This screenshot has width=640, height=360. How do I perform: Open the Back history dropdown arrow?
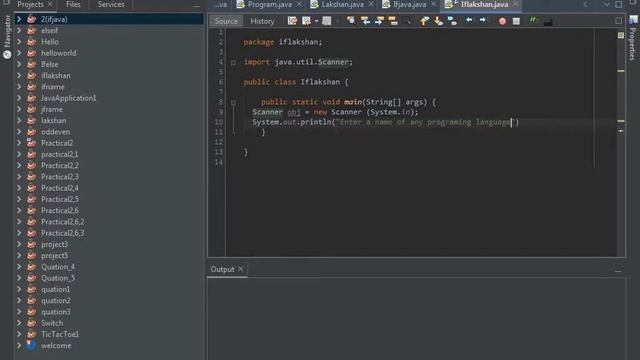pyautogui.click(x=316, y=21)
